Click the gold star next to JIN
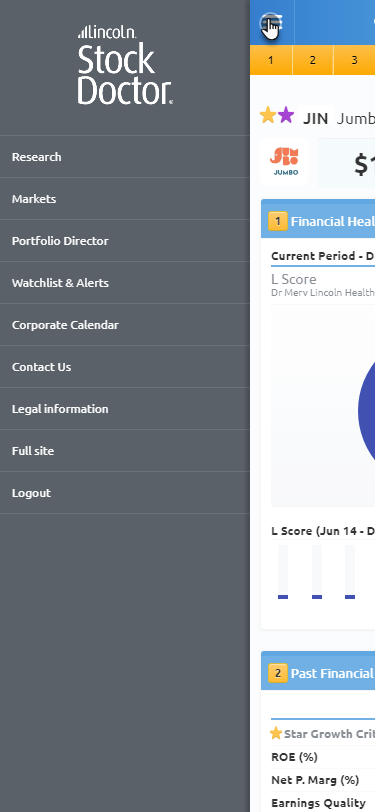The height and width of the screenshot is (812, 375). coord(268,115)
